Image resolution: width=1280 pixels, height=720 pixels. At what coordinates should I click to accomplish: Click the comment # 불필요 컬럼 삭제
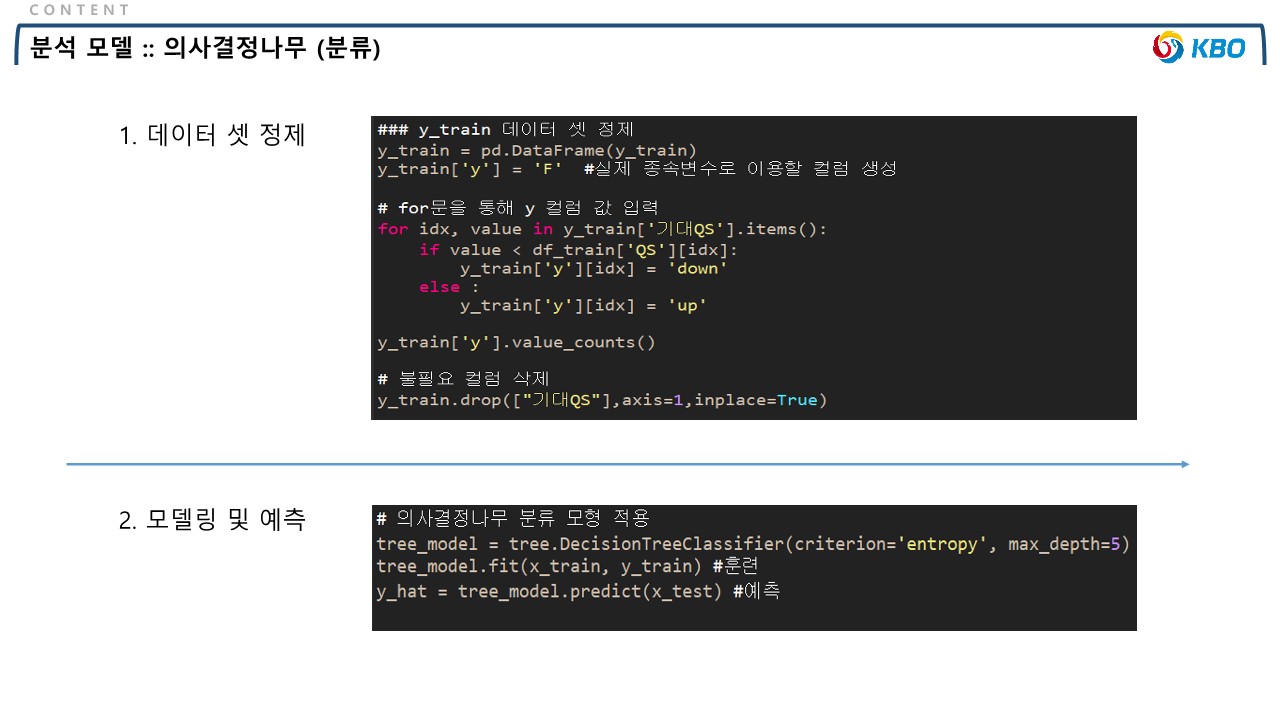click(464, 379)
